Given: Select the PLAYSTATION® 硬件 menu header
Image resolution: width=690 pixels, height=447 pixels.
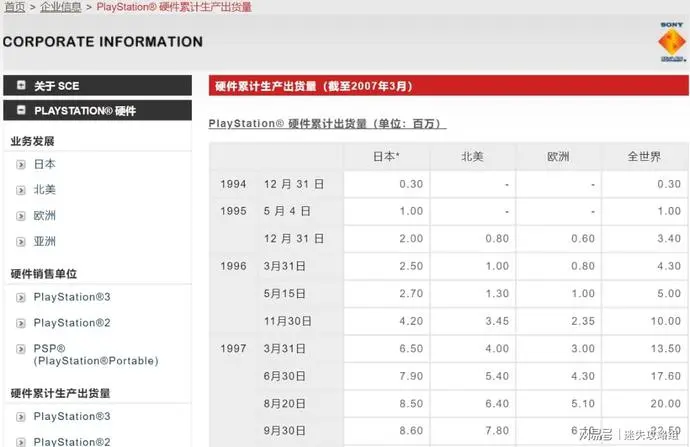Looking at the screenshot, I should click(97, 110).
